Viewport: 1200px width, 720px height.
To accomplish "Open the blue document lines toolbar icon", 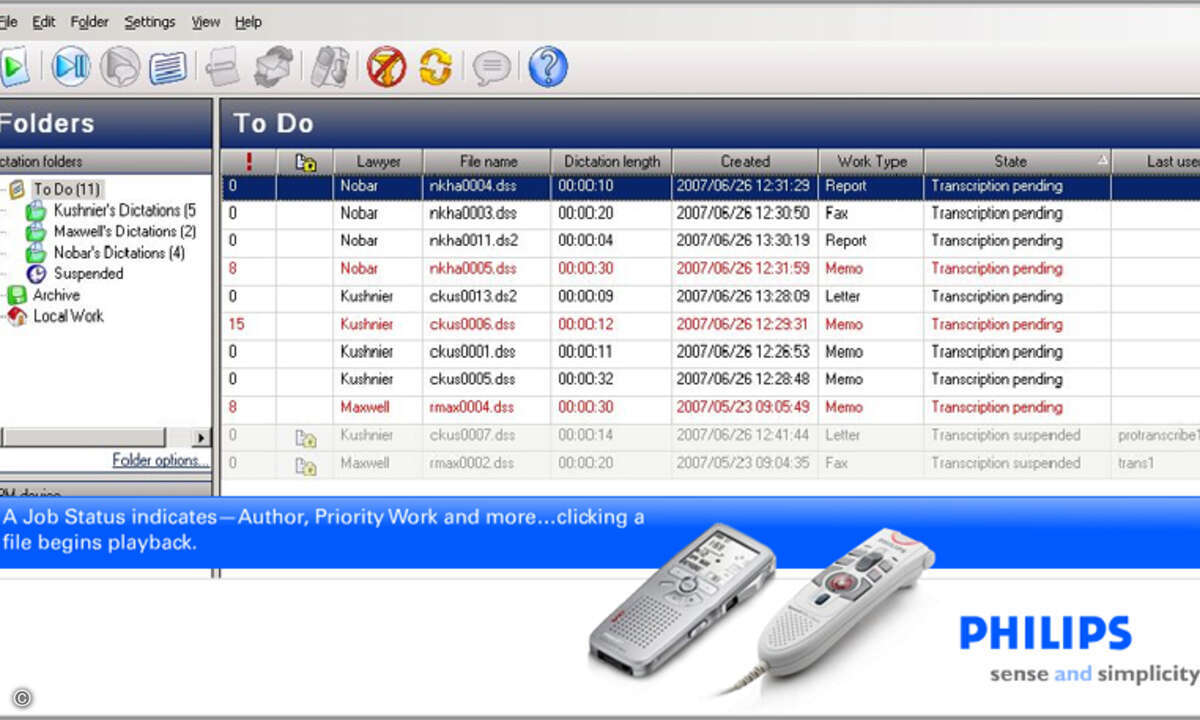I will pos(168,68).
